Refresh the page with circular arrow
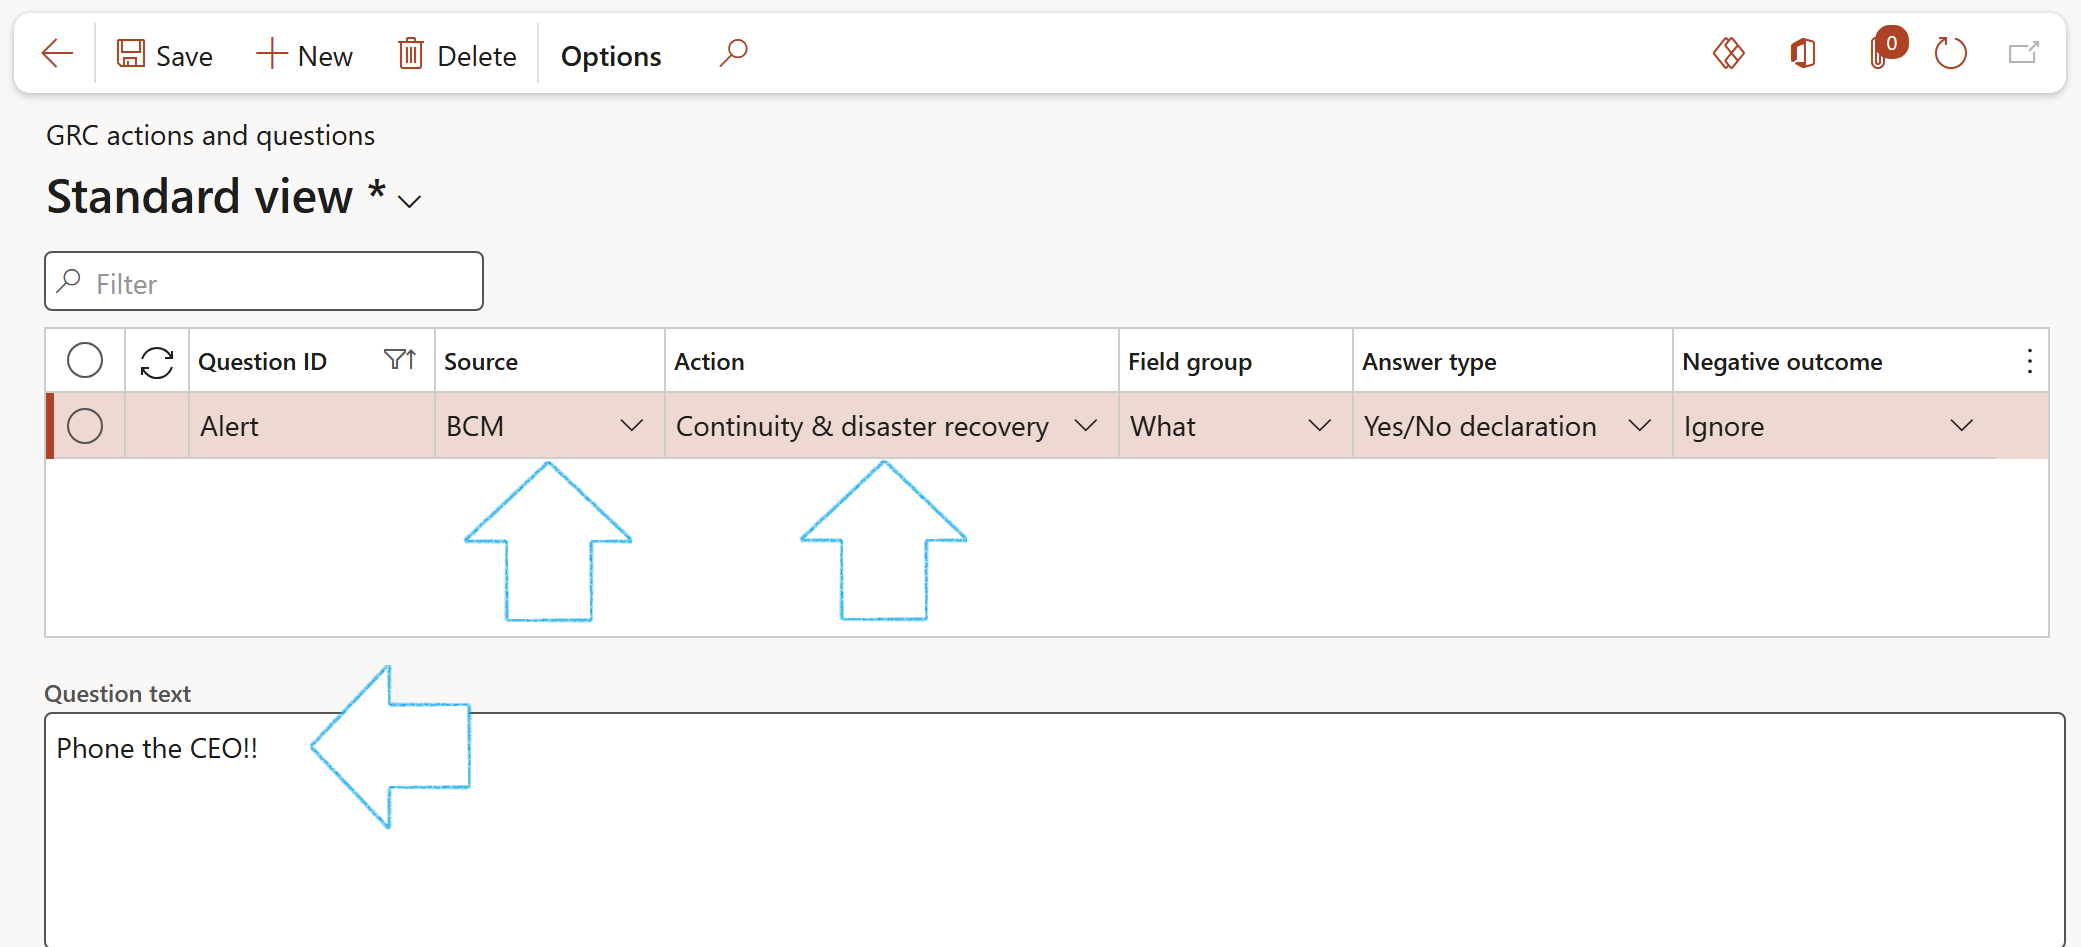Image resolution: width=2081 pixels, height=947 pixels. point(1950,53)
